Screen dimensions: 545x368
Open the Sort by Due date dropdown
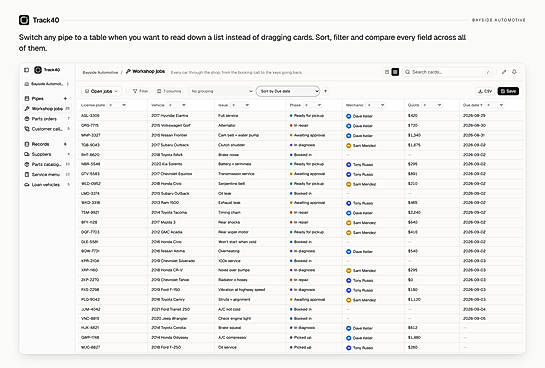(x=288, y=91)
